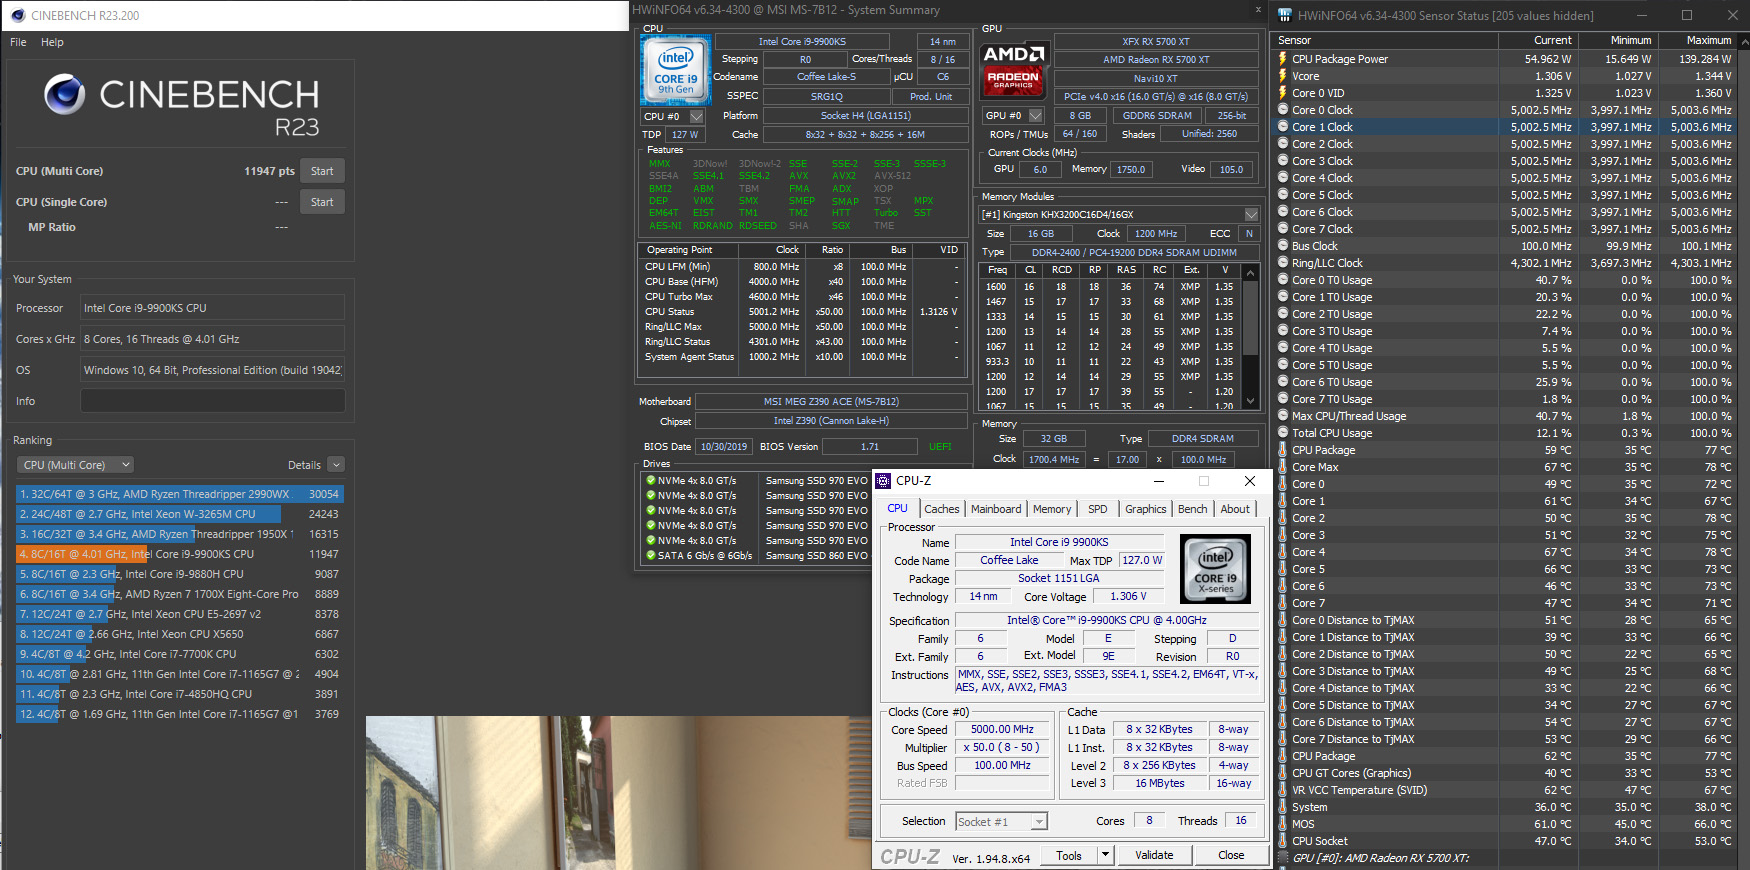Viewport: 1750px width, 870px height.
Task: Click the usage icon beside Max CPU/Thread Usage
Action: tap(1283, 416)
